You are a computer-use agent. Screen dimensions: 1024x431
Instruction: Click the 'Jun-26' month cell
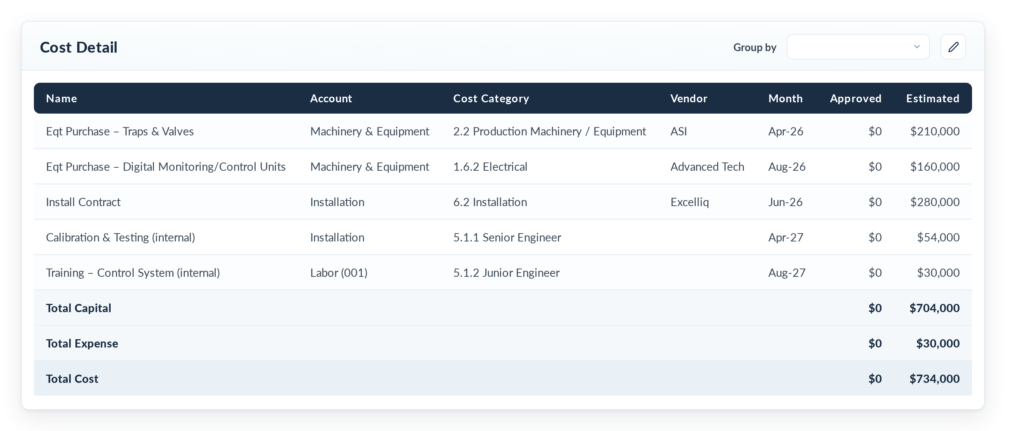click(x=786, y=202)
